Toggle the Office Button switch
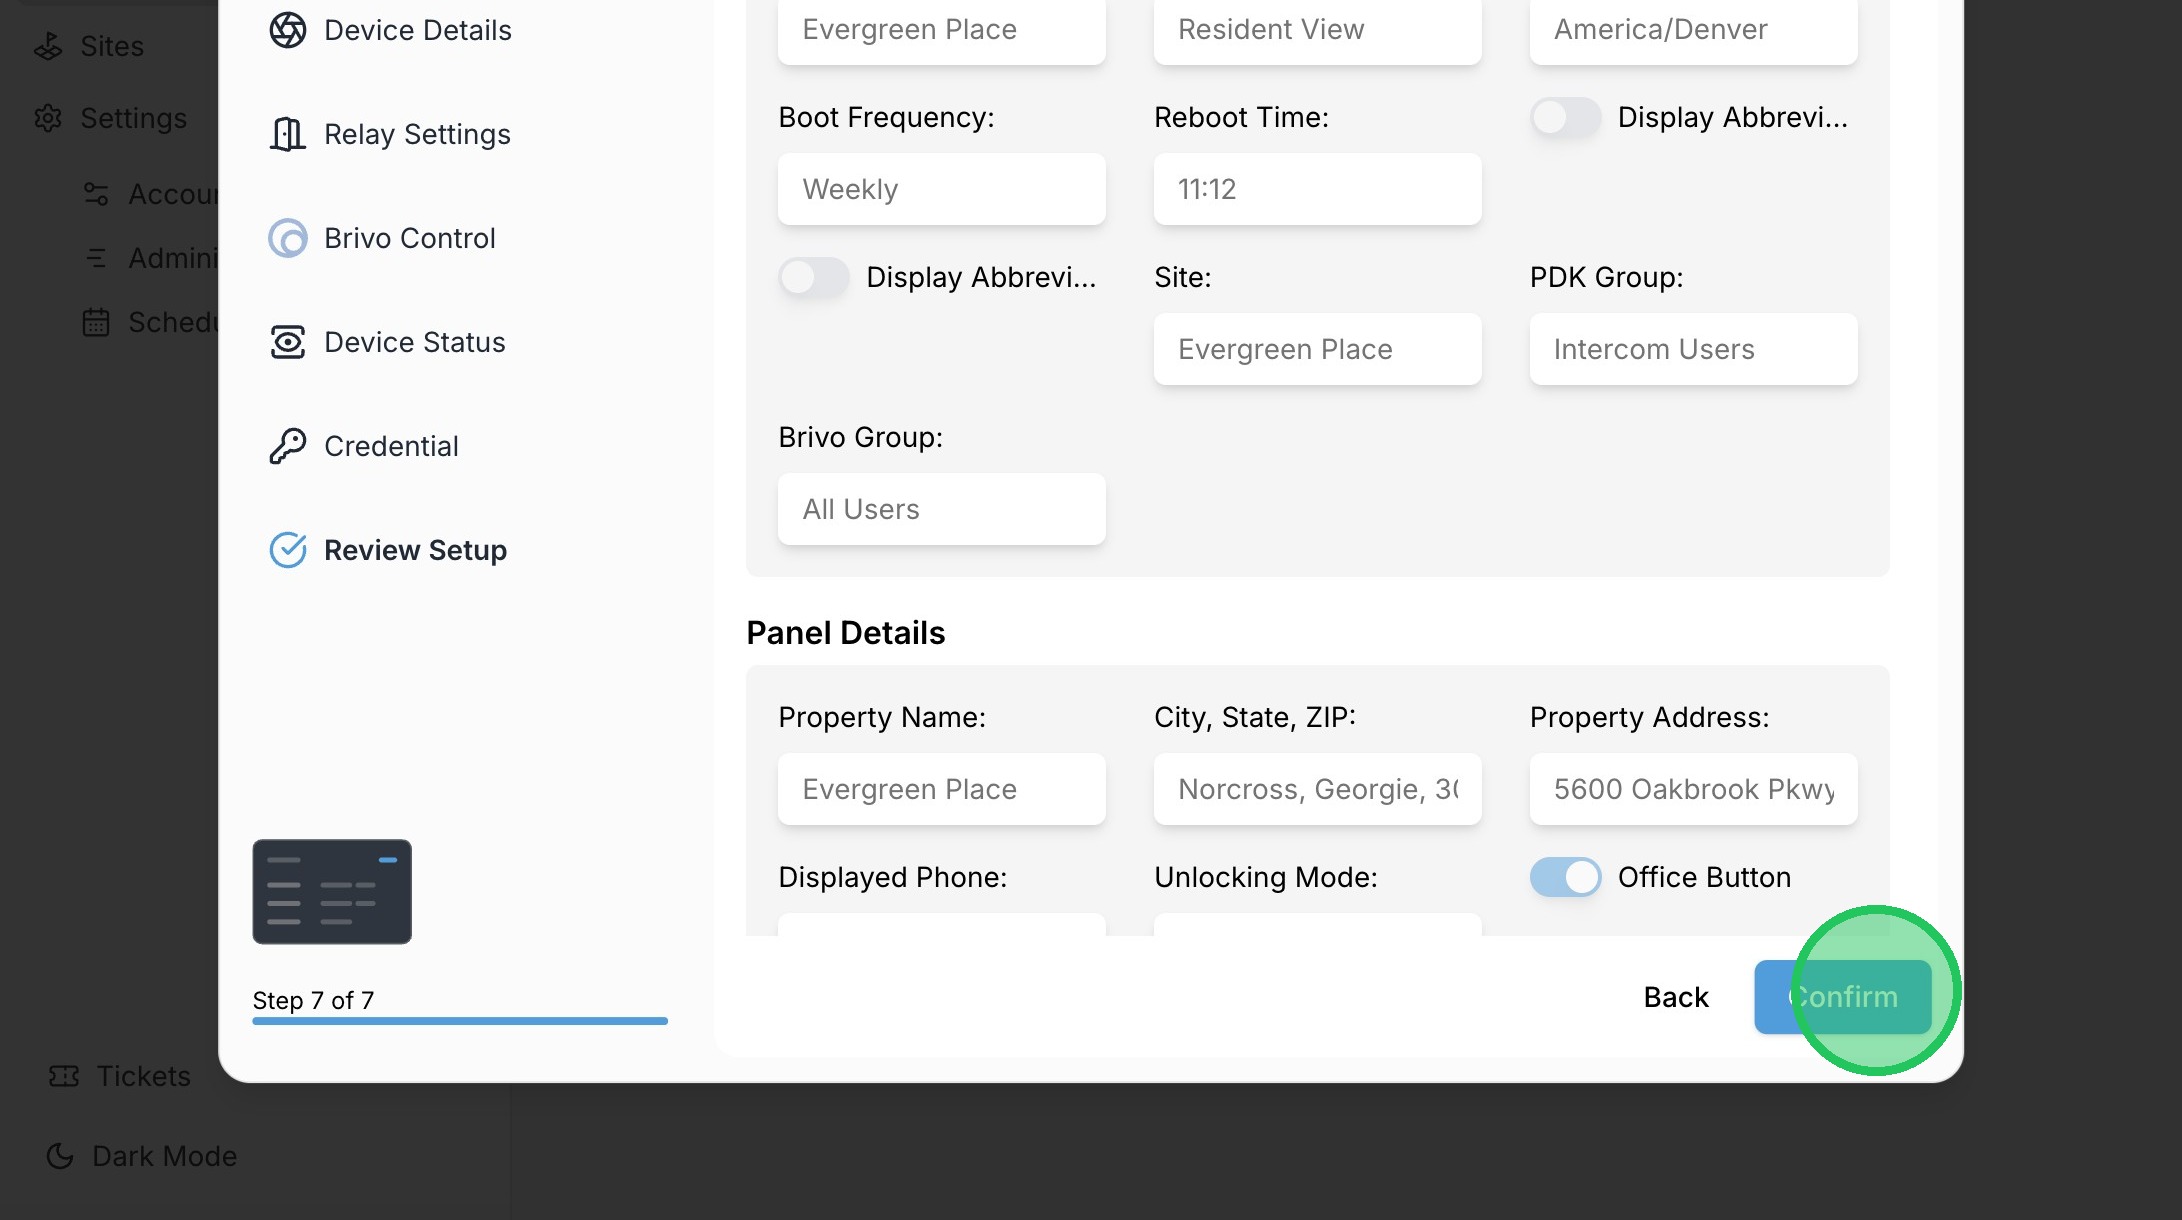 (x=1565, y=877)
